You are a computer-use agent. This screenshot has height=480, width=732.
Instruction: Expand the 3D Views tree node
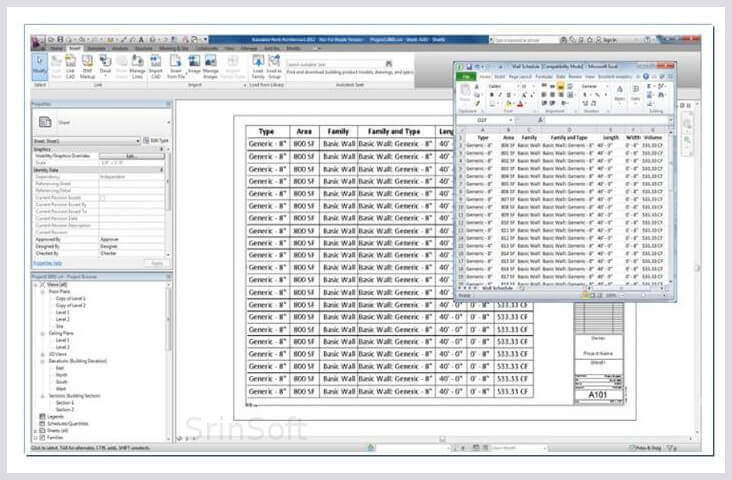pos(42,354)
